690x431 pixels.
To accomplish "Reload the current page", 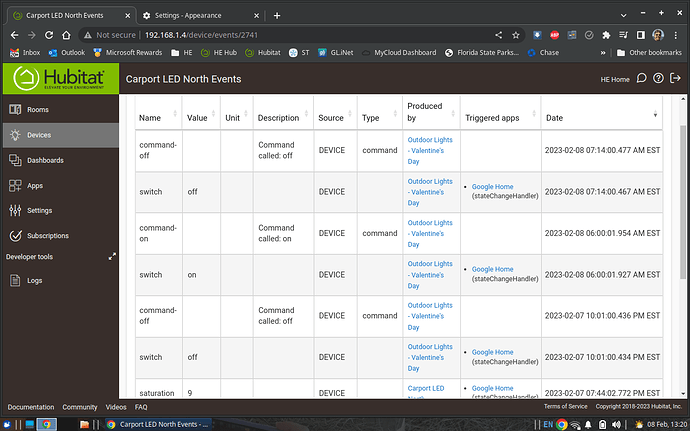I will click(49, 35).
